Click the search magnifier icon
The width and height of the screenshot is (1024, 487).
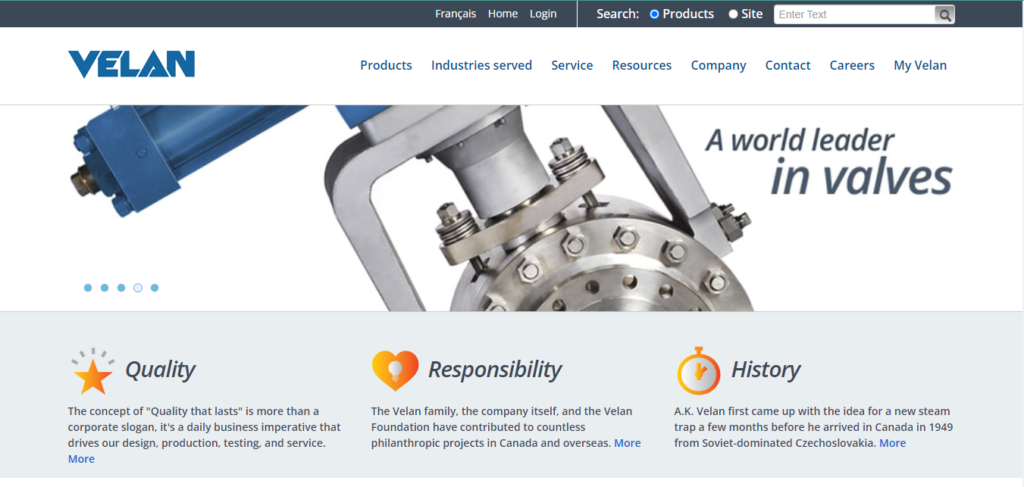(x=944, y=14)
